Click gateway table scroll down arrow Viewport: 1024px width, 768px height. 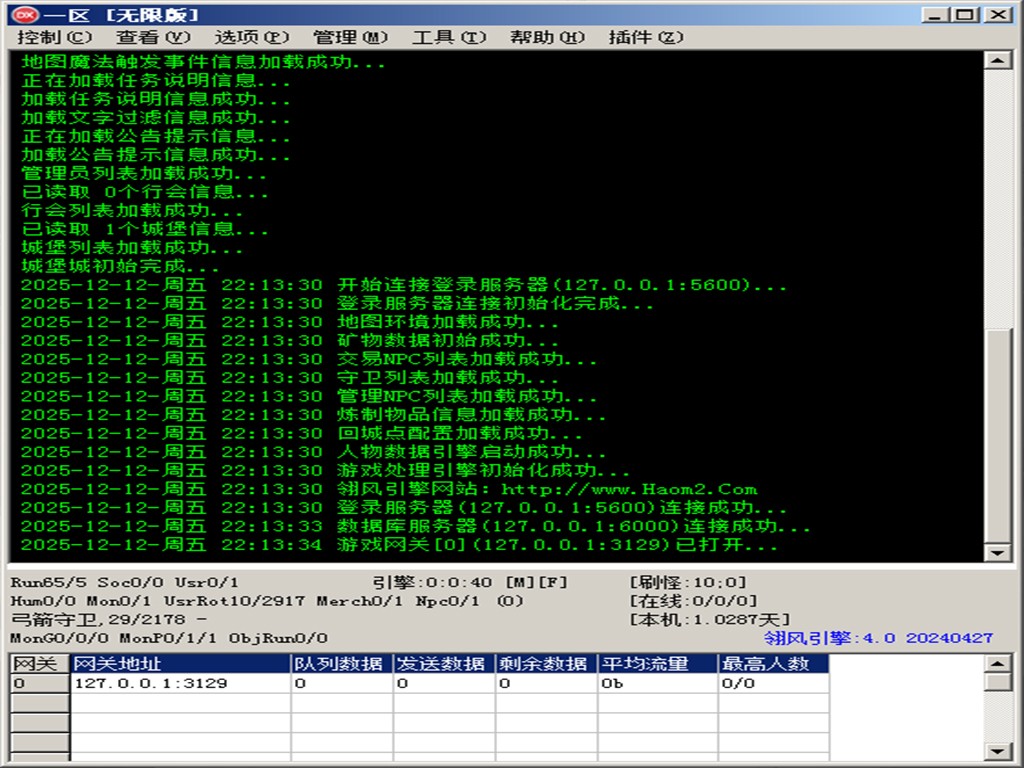click(x=997, y=752)
